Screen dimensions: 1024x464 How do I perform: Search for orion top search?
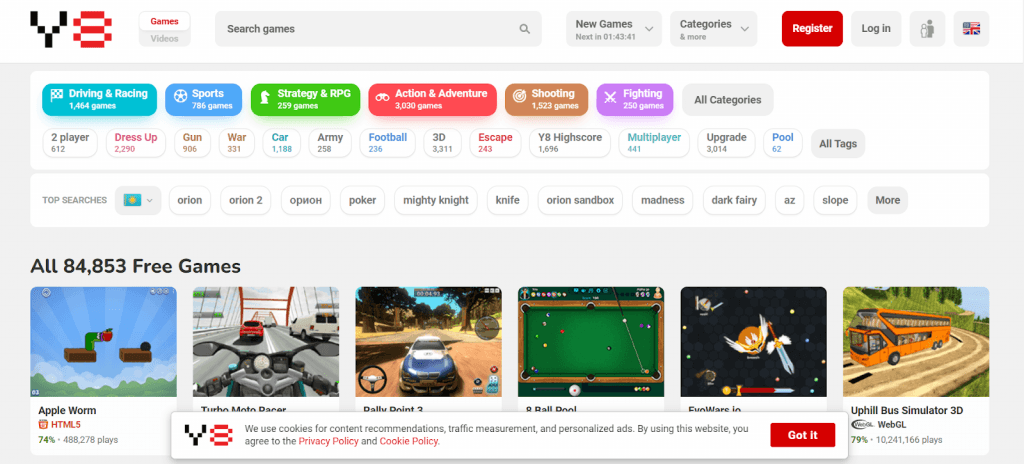pos(190,200)
